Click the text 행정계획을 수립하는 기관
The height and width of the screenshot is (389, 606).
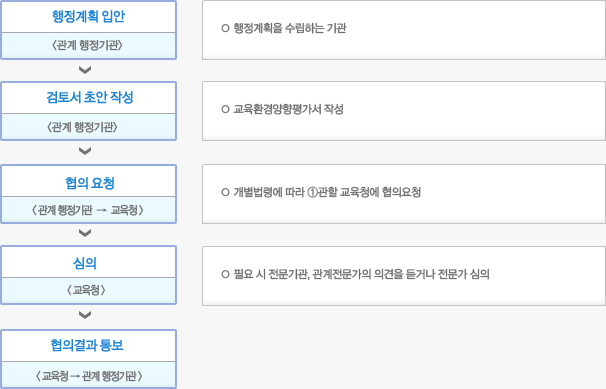point(290,28)
